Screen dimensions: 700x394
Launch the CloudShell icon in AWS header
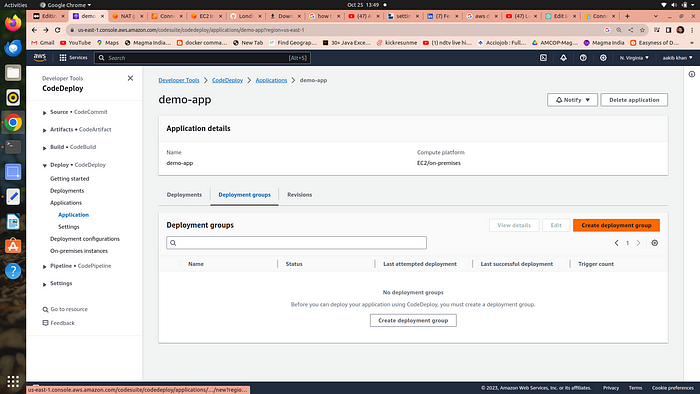click(543, 58)
